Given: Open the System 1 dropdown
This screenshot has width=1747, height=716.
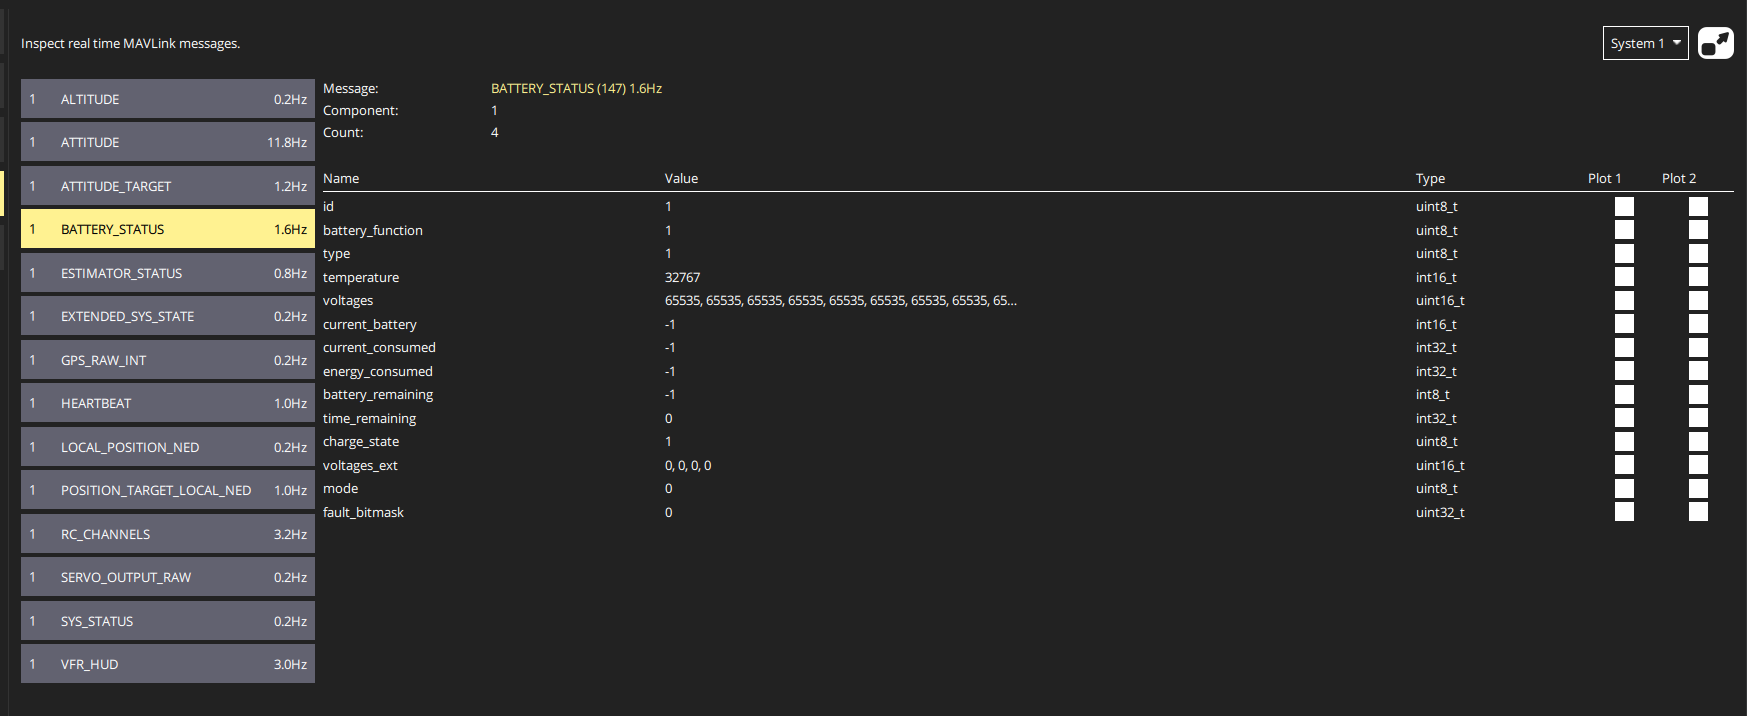Looking at the screenshot, I should point(1645,43).
